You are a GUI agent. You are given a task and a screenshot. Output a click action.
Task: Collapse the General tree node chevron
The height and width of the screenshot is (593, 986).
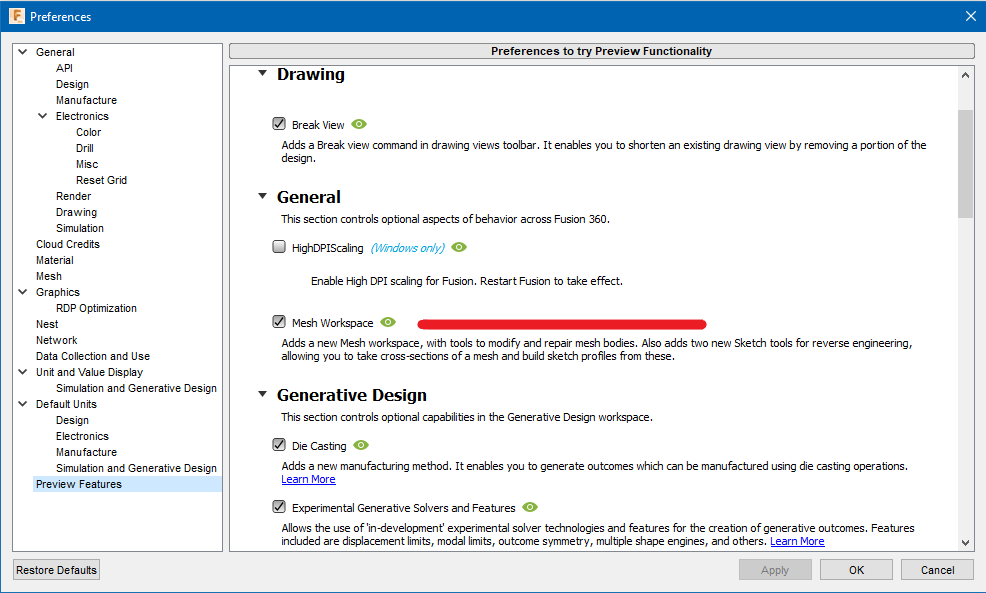(23, 52)
